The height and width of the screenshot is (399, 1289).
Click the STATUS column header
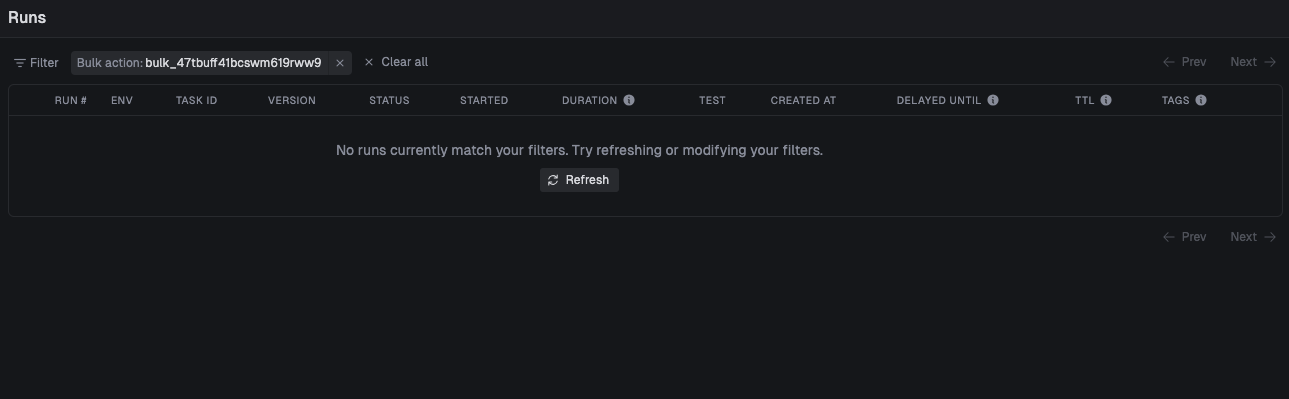[x=389, y=100]
